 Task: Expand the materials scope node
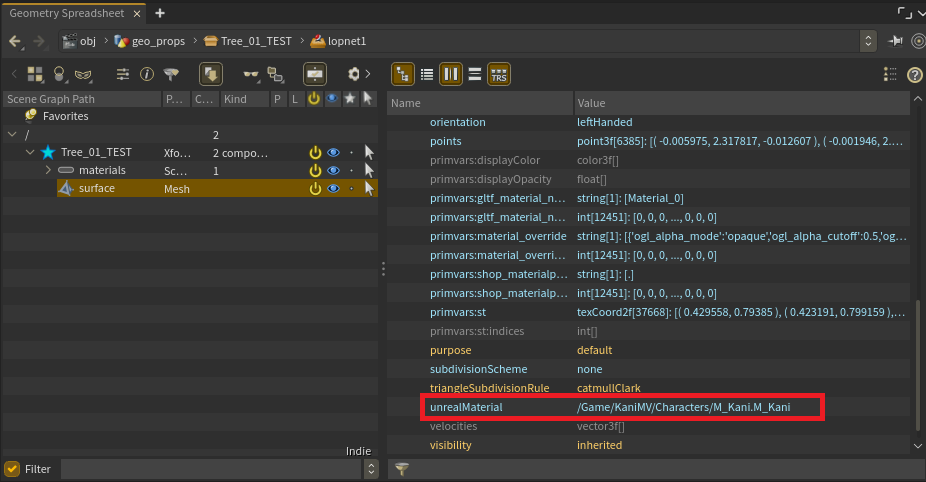48,170
